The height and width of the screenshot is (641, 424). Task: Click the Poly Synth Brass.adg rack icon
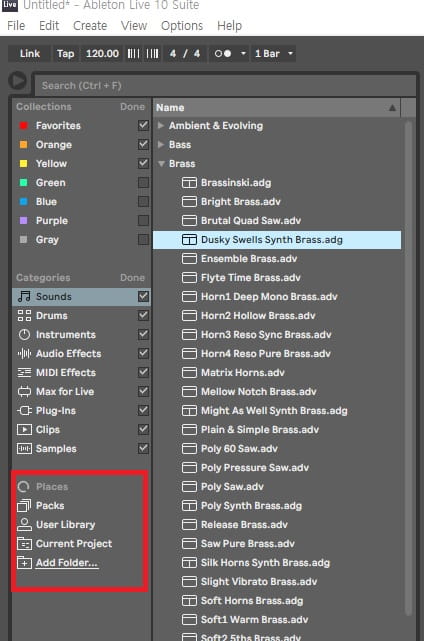189,506
